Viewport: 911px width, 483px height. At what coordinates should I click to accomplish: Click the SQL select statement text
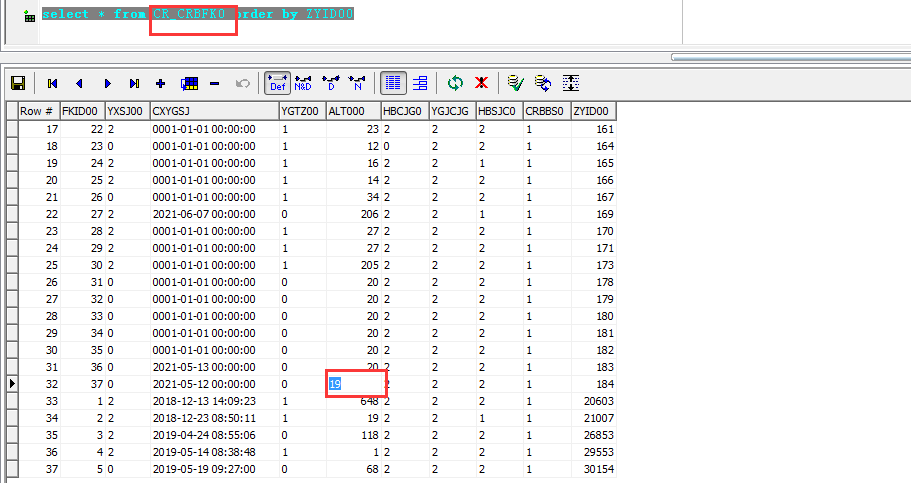[x=198, y=14]
